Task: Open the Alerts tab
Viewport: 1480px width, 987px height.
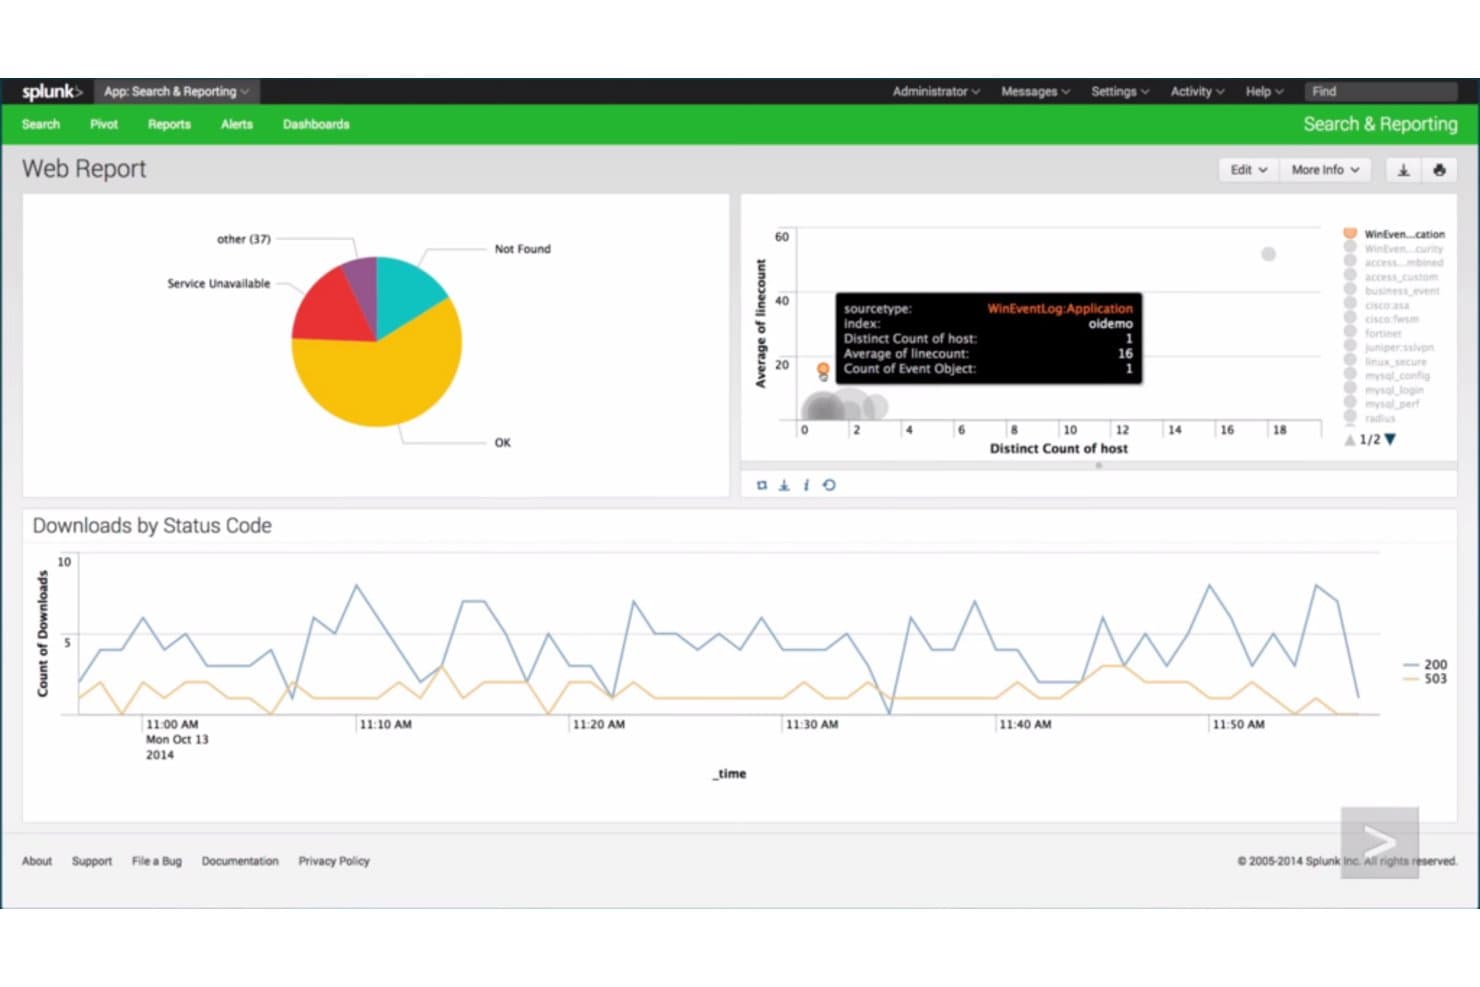Action: click(x=237, y=124)
